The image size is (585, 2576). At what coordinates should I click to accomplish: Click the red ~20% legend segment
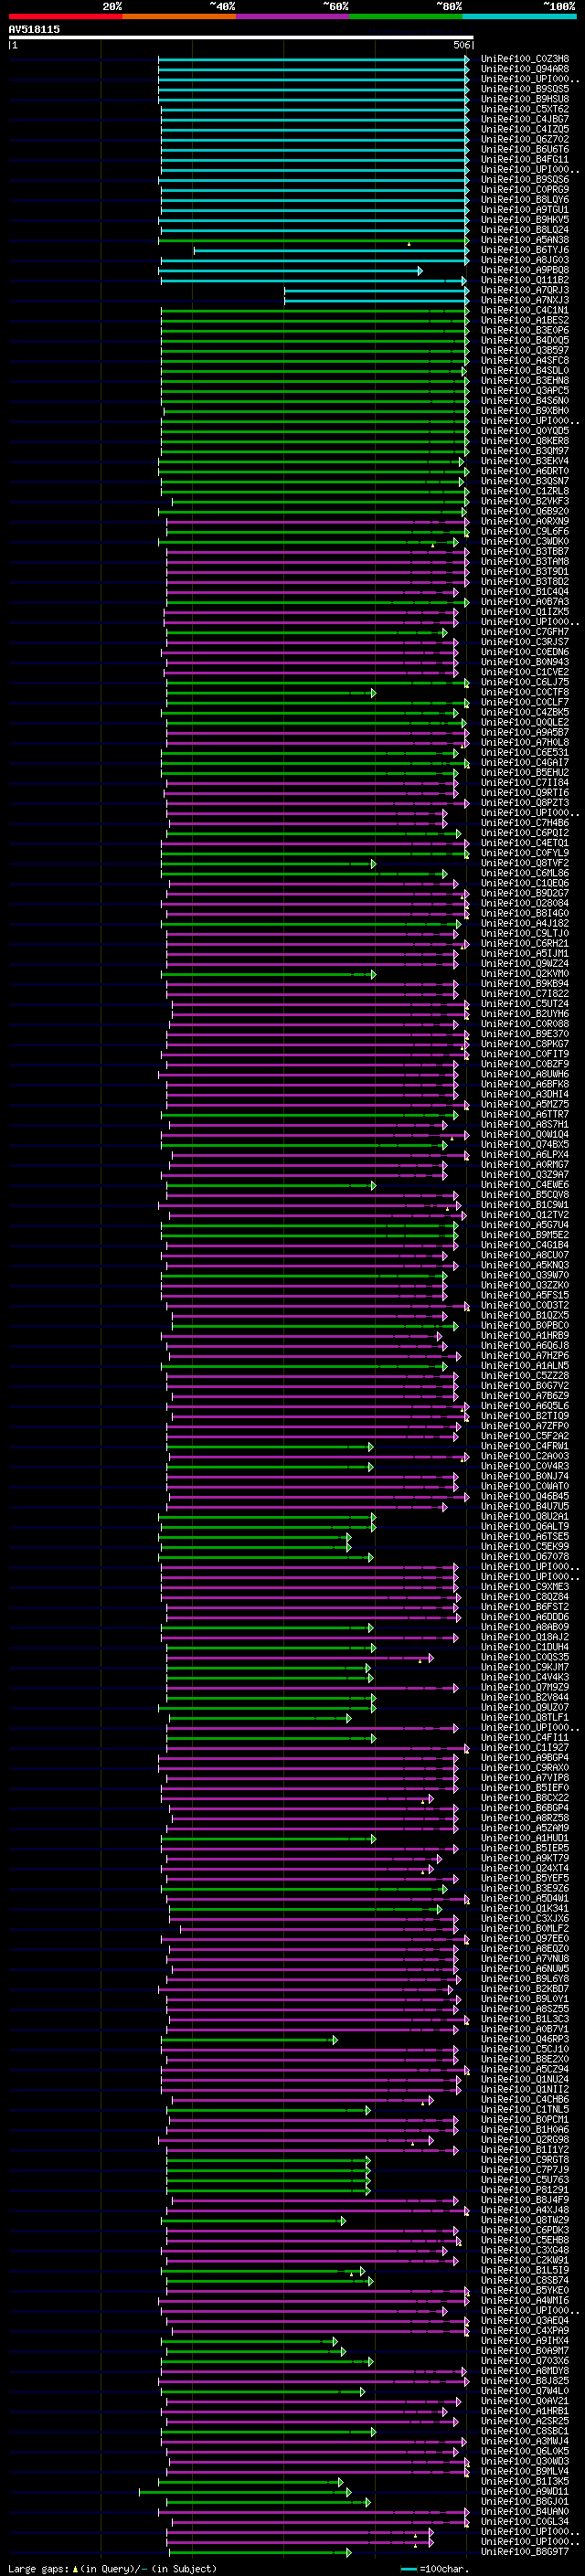click(x=65, y=17)
